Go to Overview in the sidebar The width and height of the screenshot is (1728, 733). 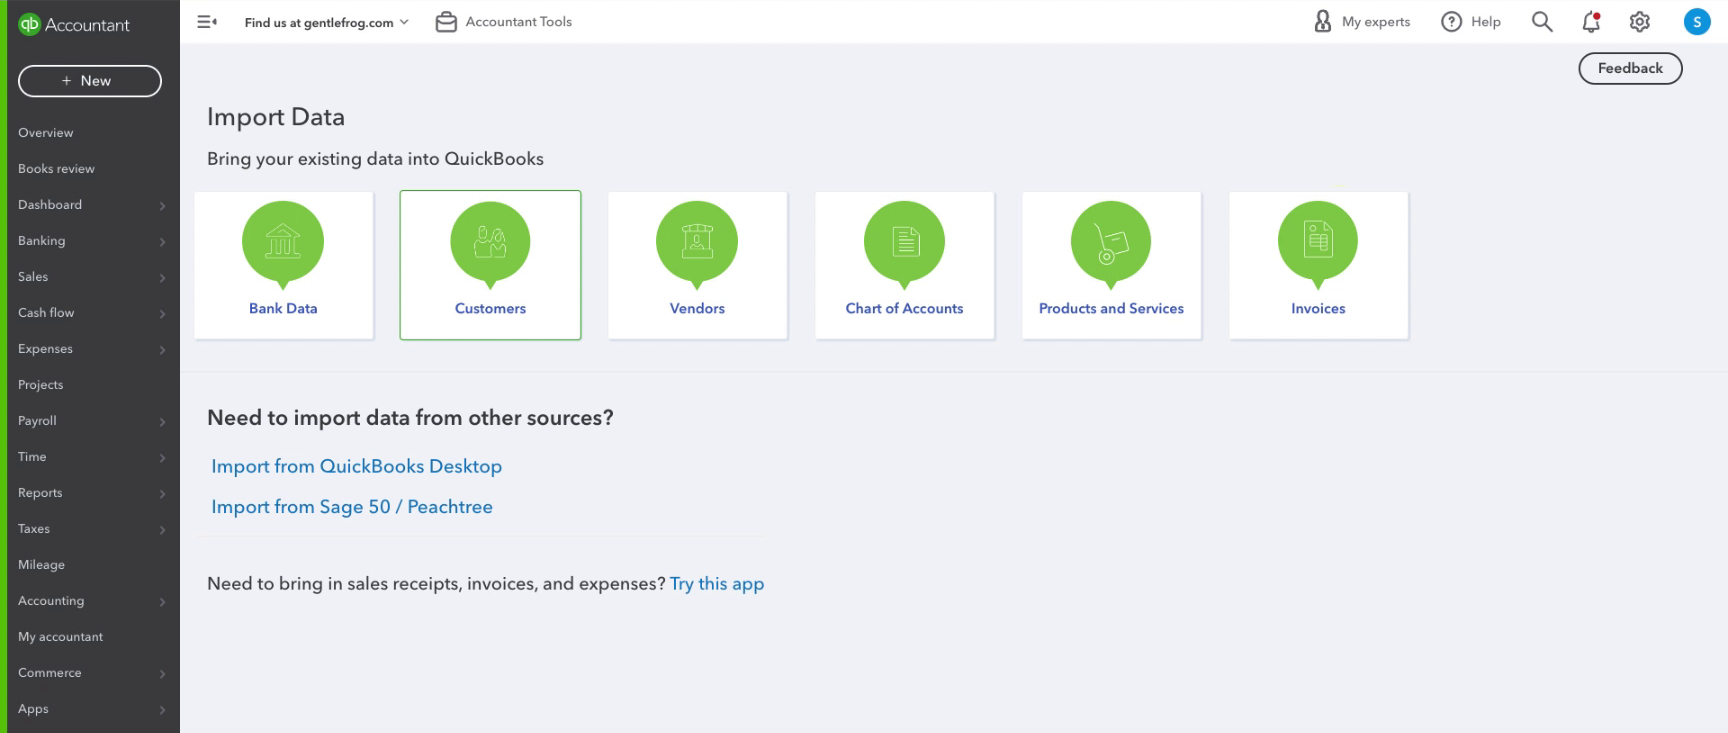coord(46,133)
